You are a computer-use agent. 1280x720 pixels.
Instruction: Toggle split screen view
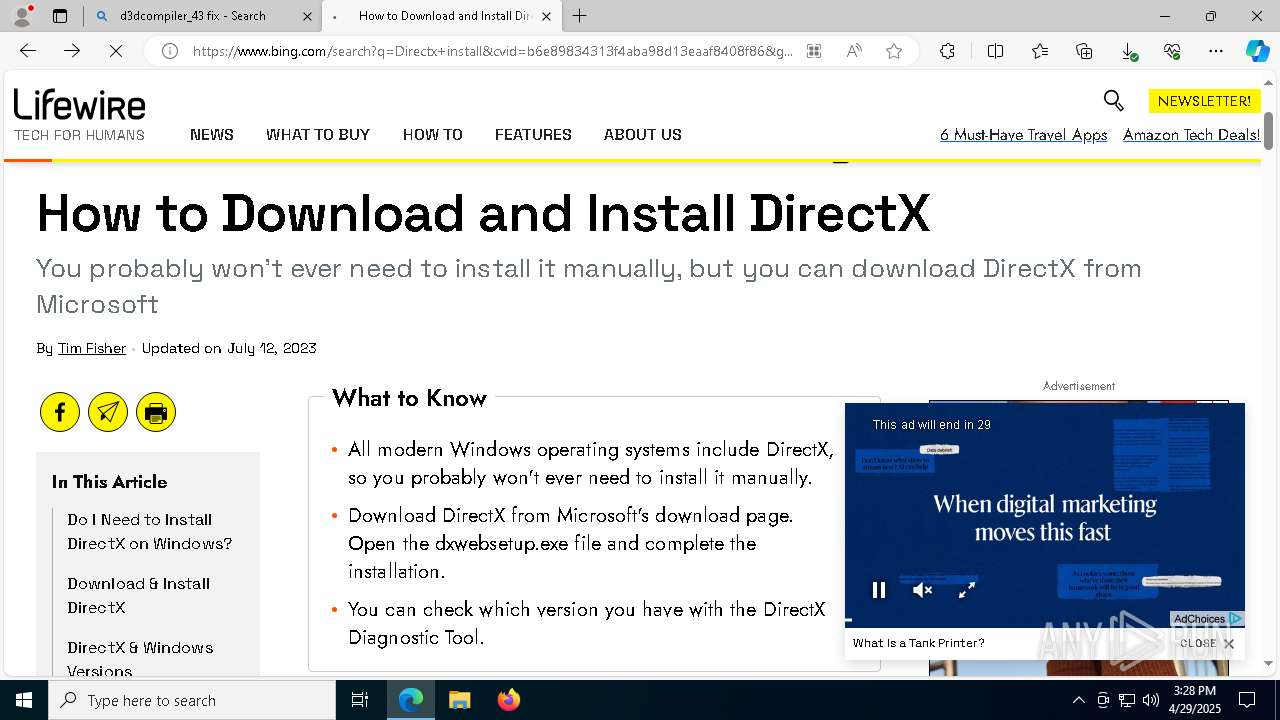point(995,51)
